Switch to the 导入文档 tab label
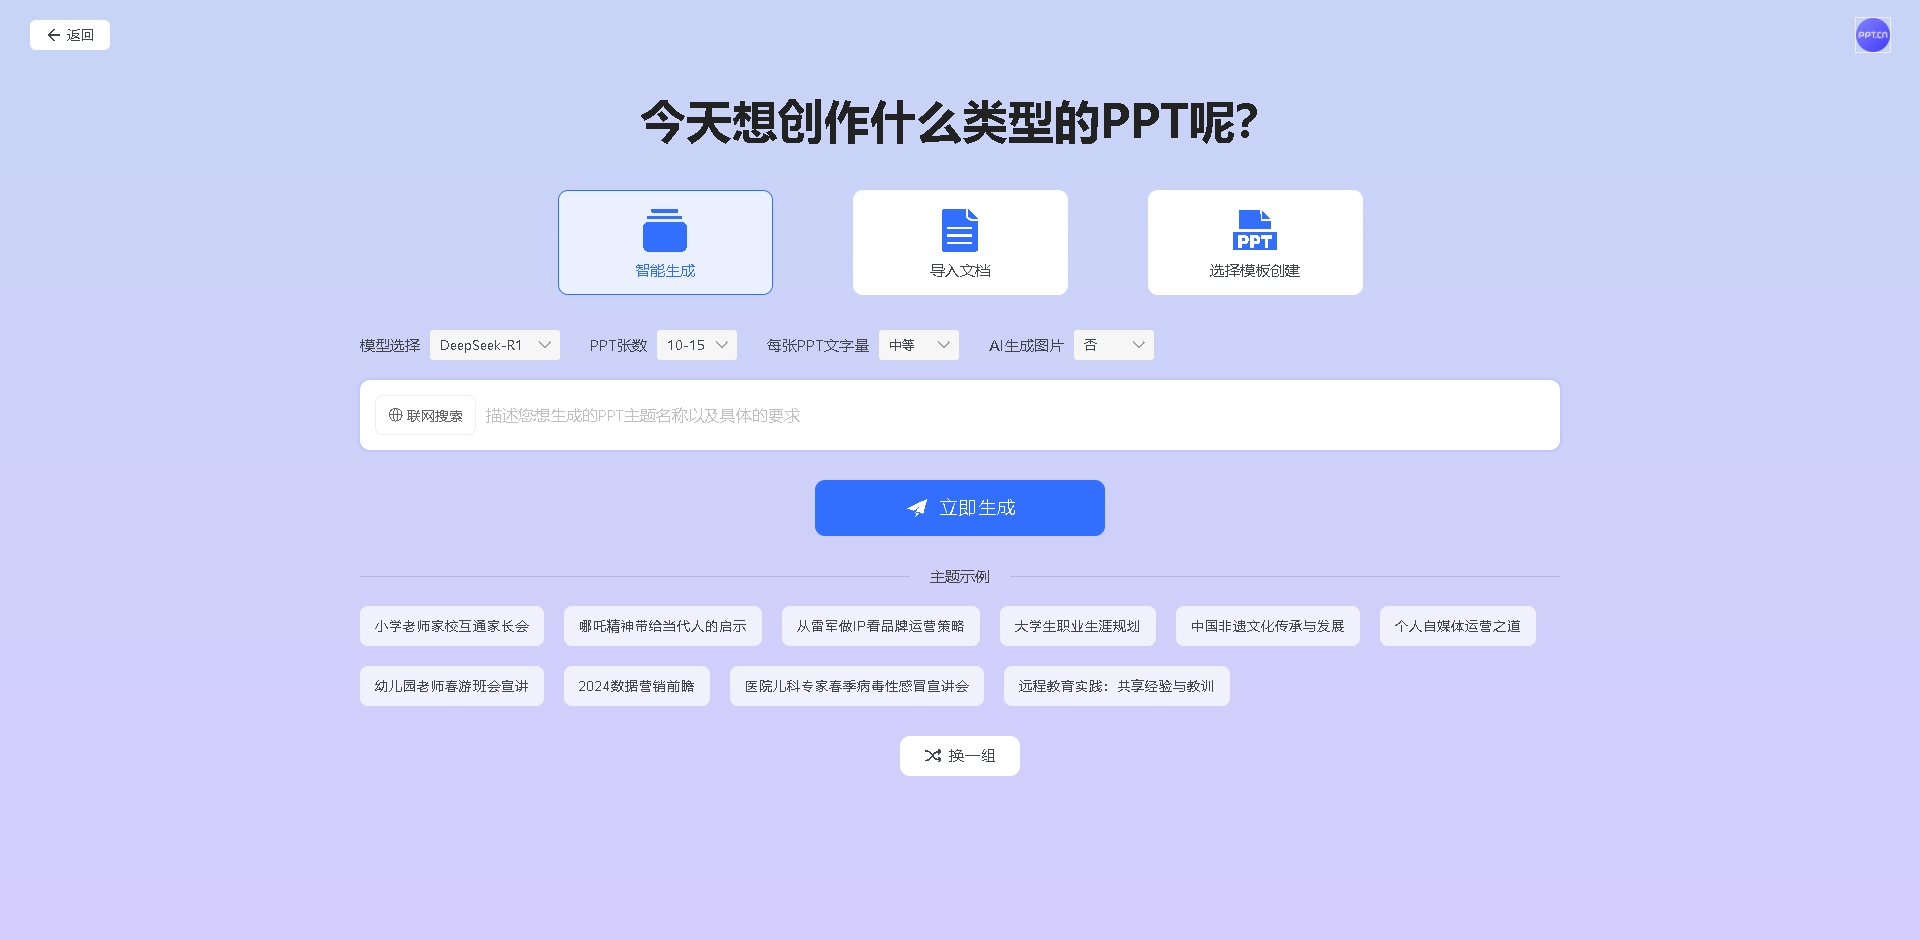This screenshot has height=940, width=1920. pos(960,271)
